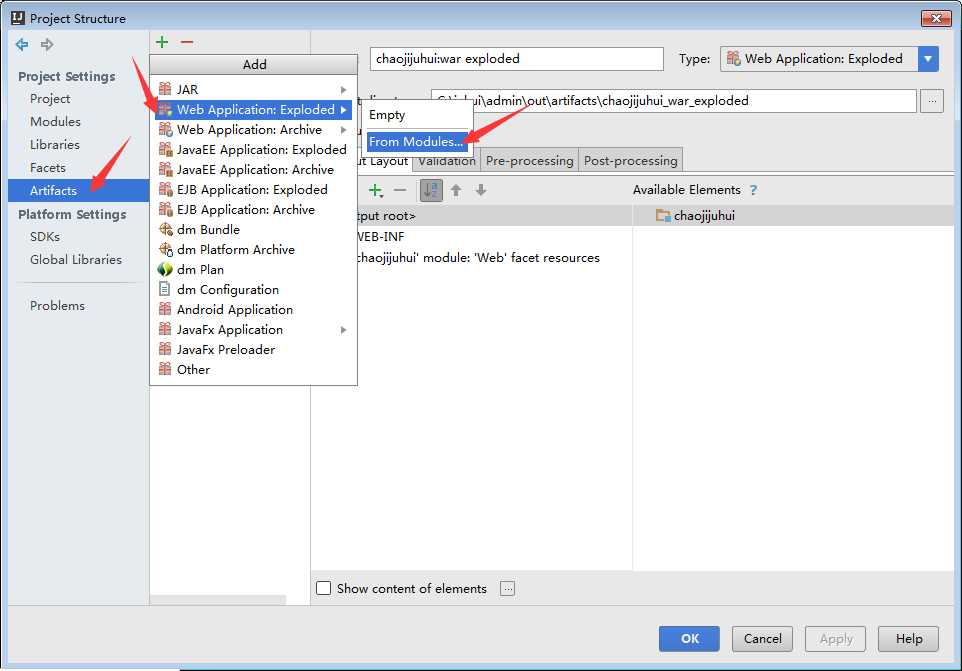
Task: Expand Web Application: Exploded submenu arrow
Action: (x=344, y=110)
